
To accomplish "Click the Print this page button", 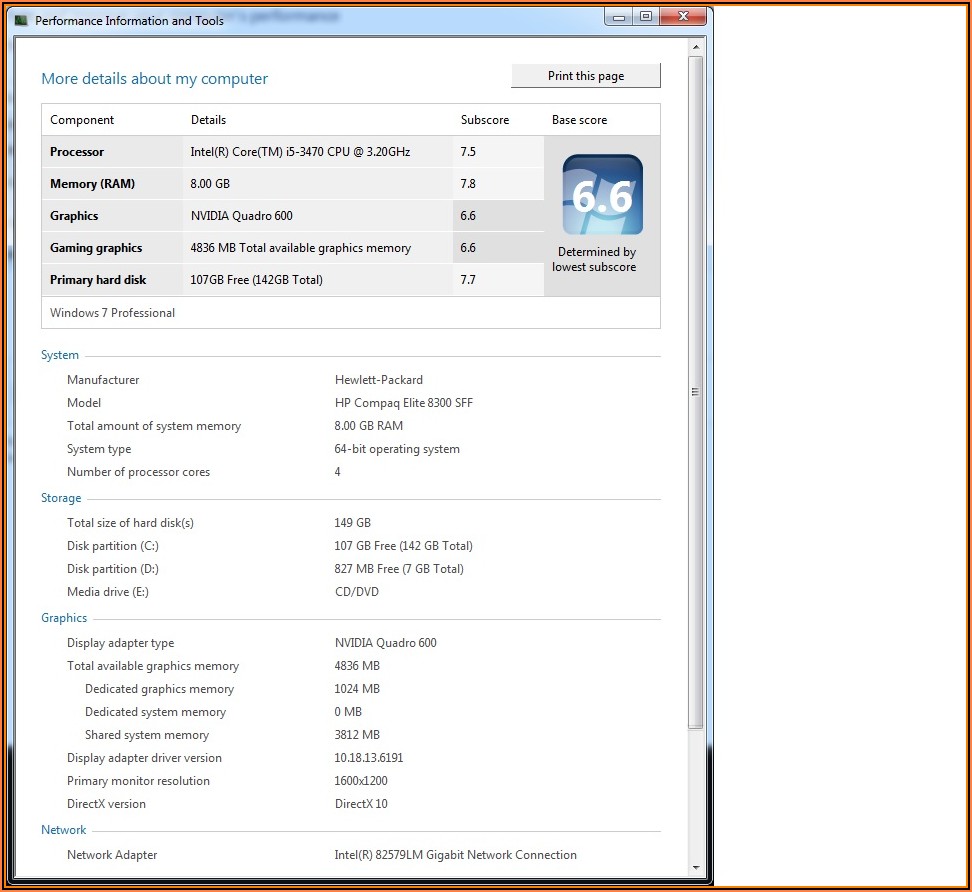I will (x=585, y=76).
